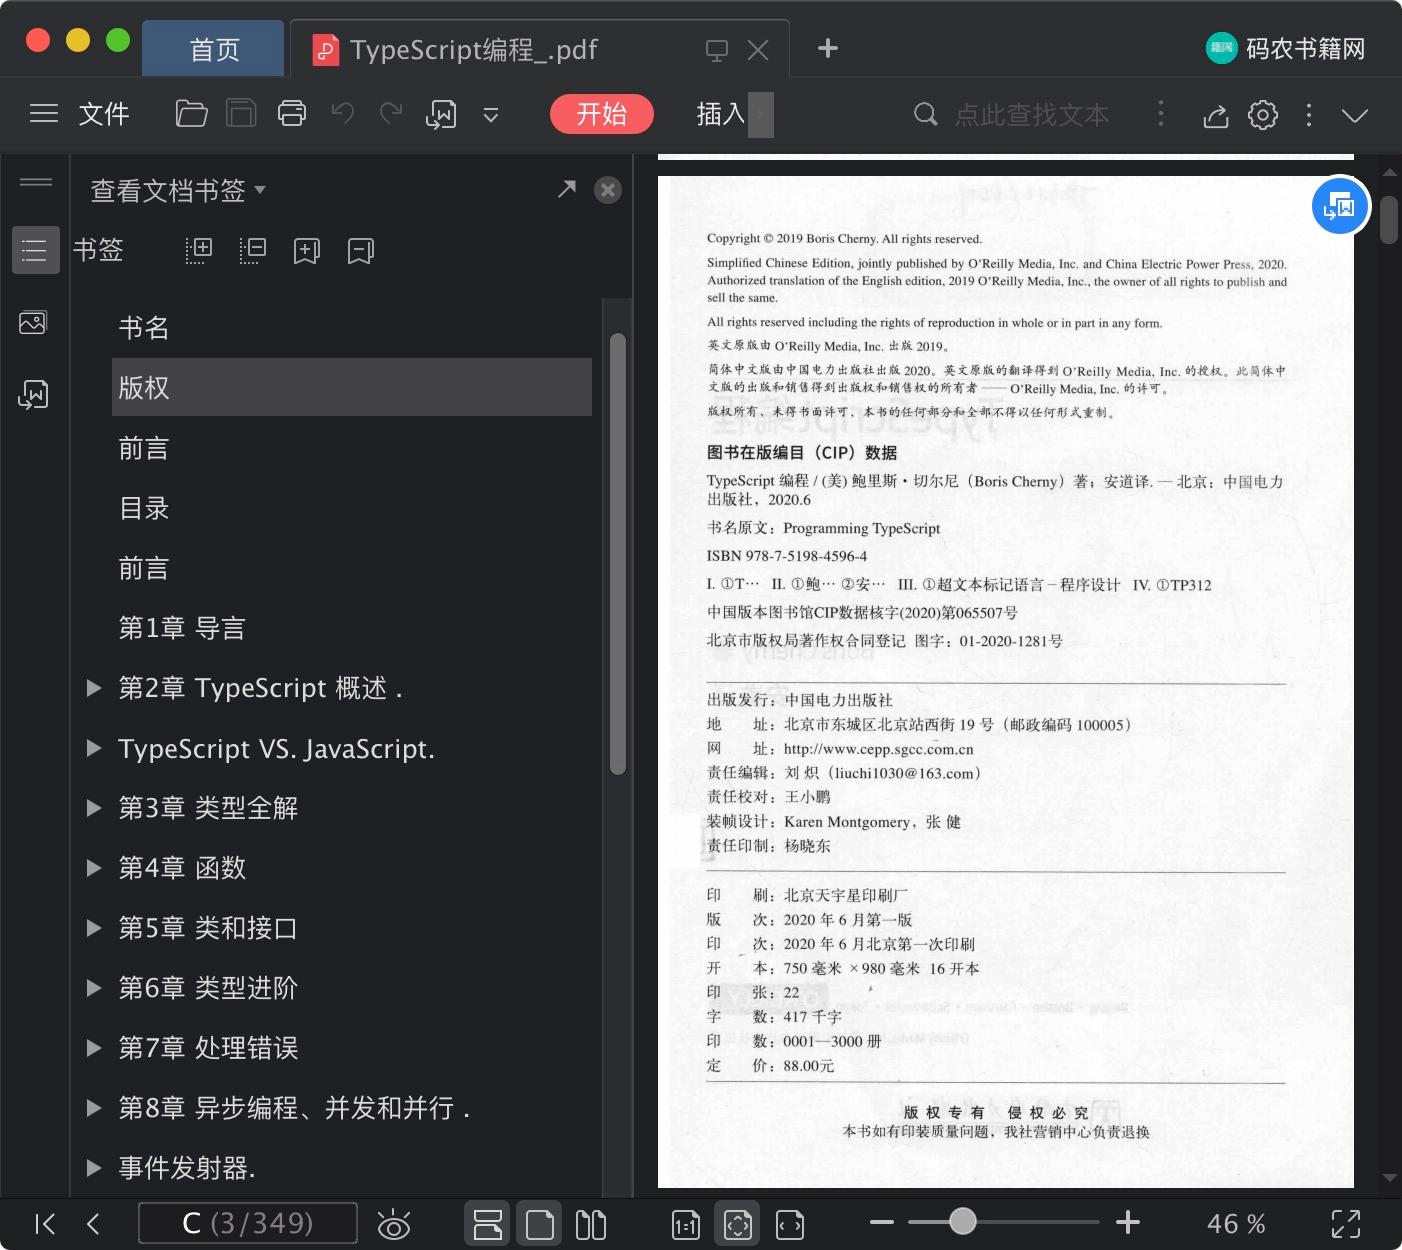Open the 查看文档书签 dropdown
The width and height of the screenshot is (1402, 1250).
pyautogui.click(x=178, y=190)
